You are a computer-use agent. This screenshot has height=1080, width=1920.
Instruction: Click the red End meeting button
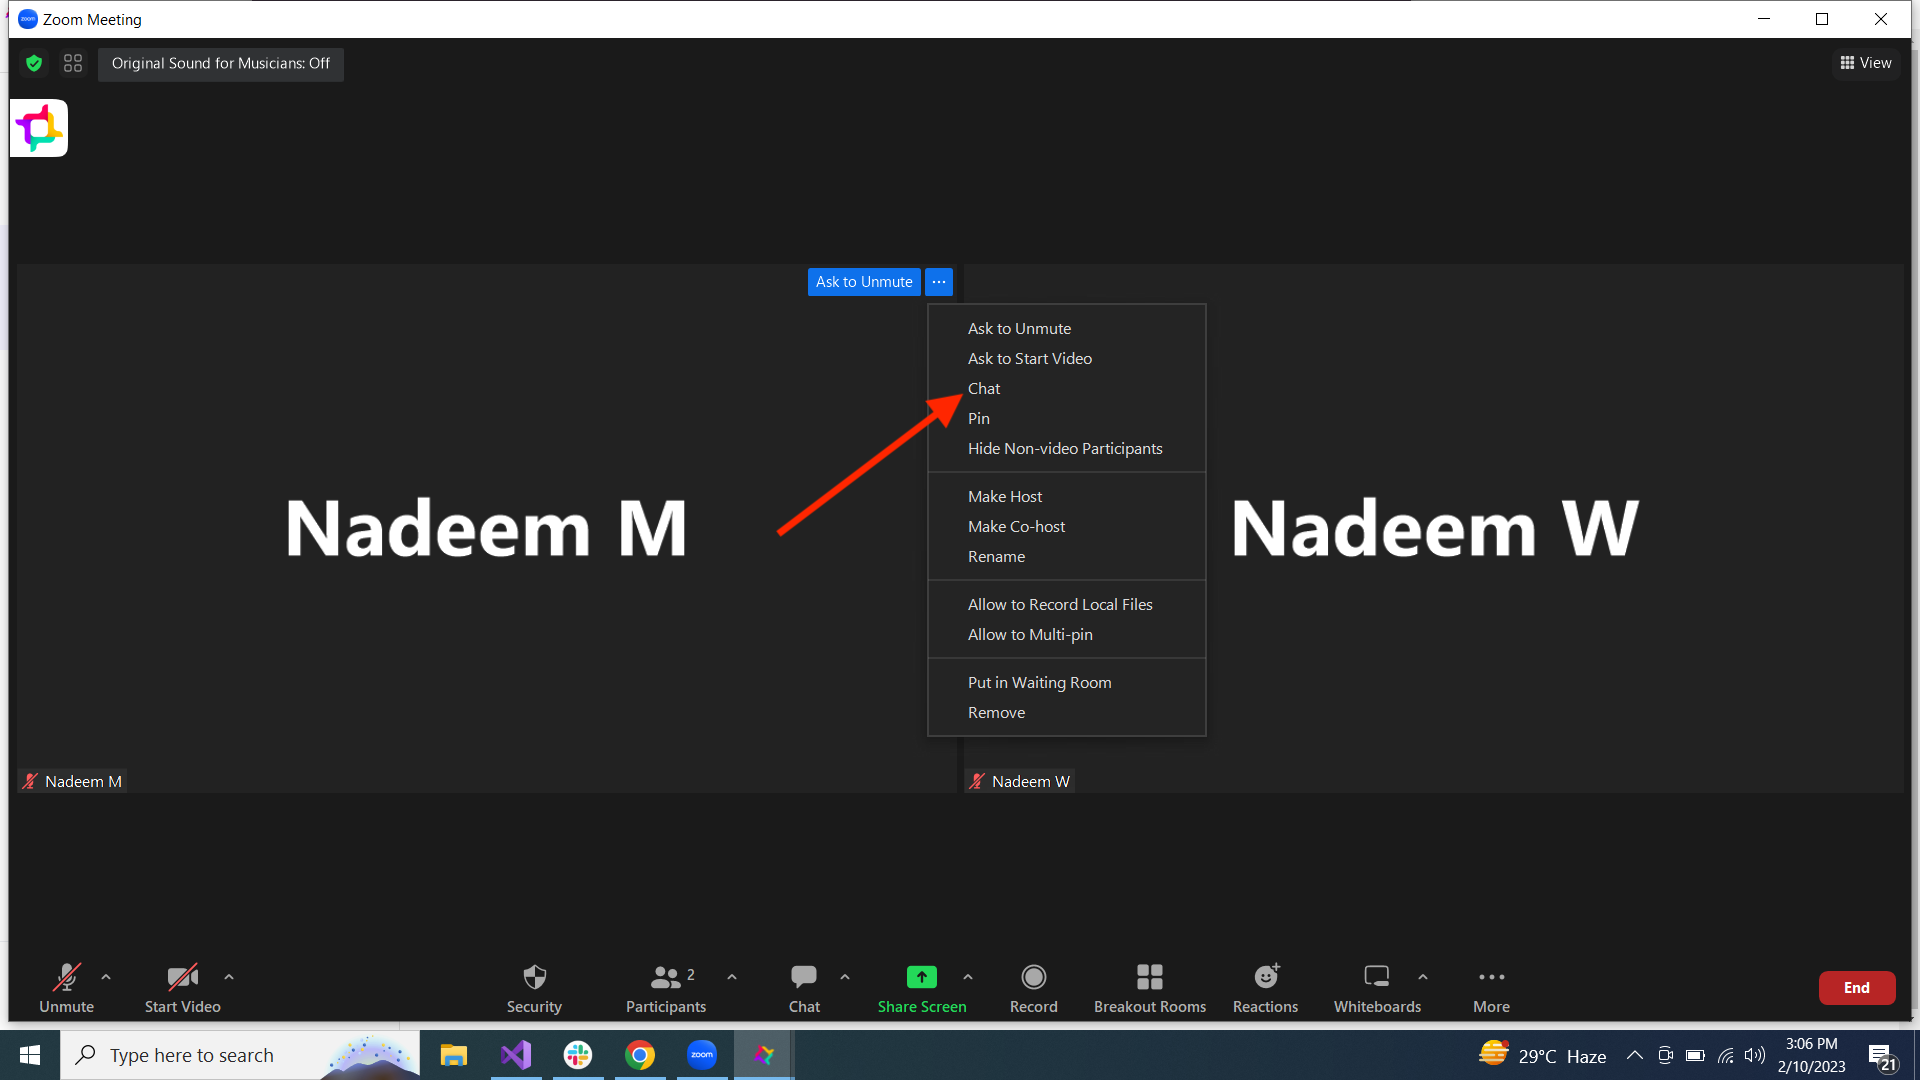click(1856, 988)
